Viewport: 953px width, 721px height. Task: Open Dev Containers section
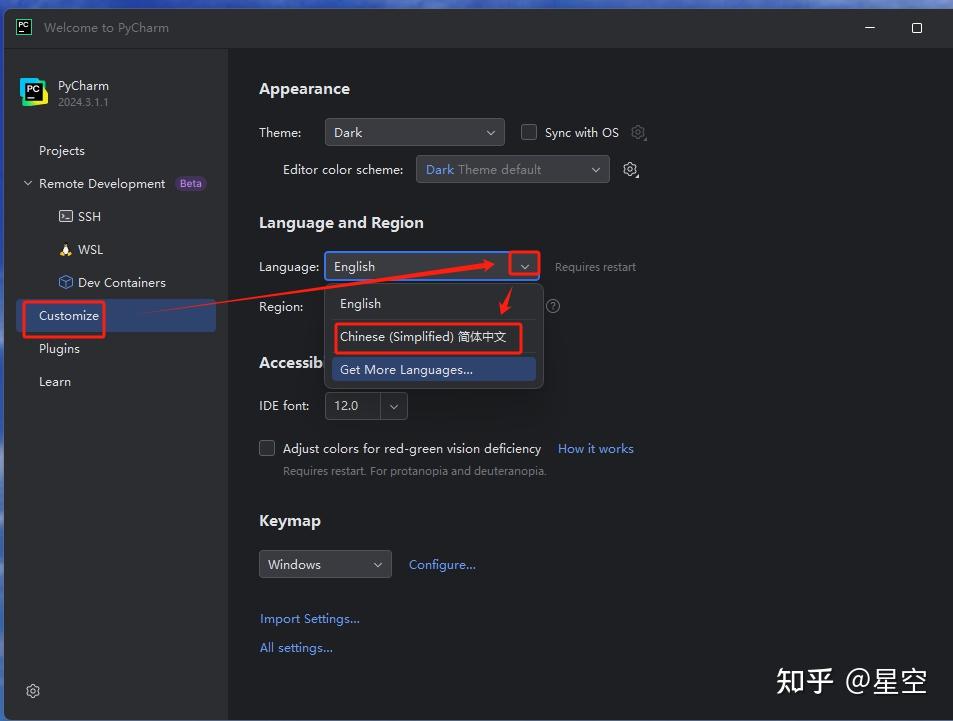pos(112,282)
